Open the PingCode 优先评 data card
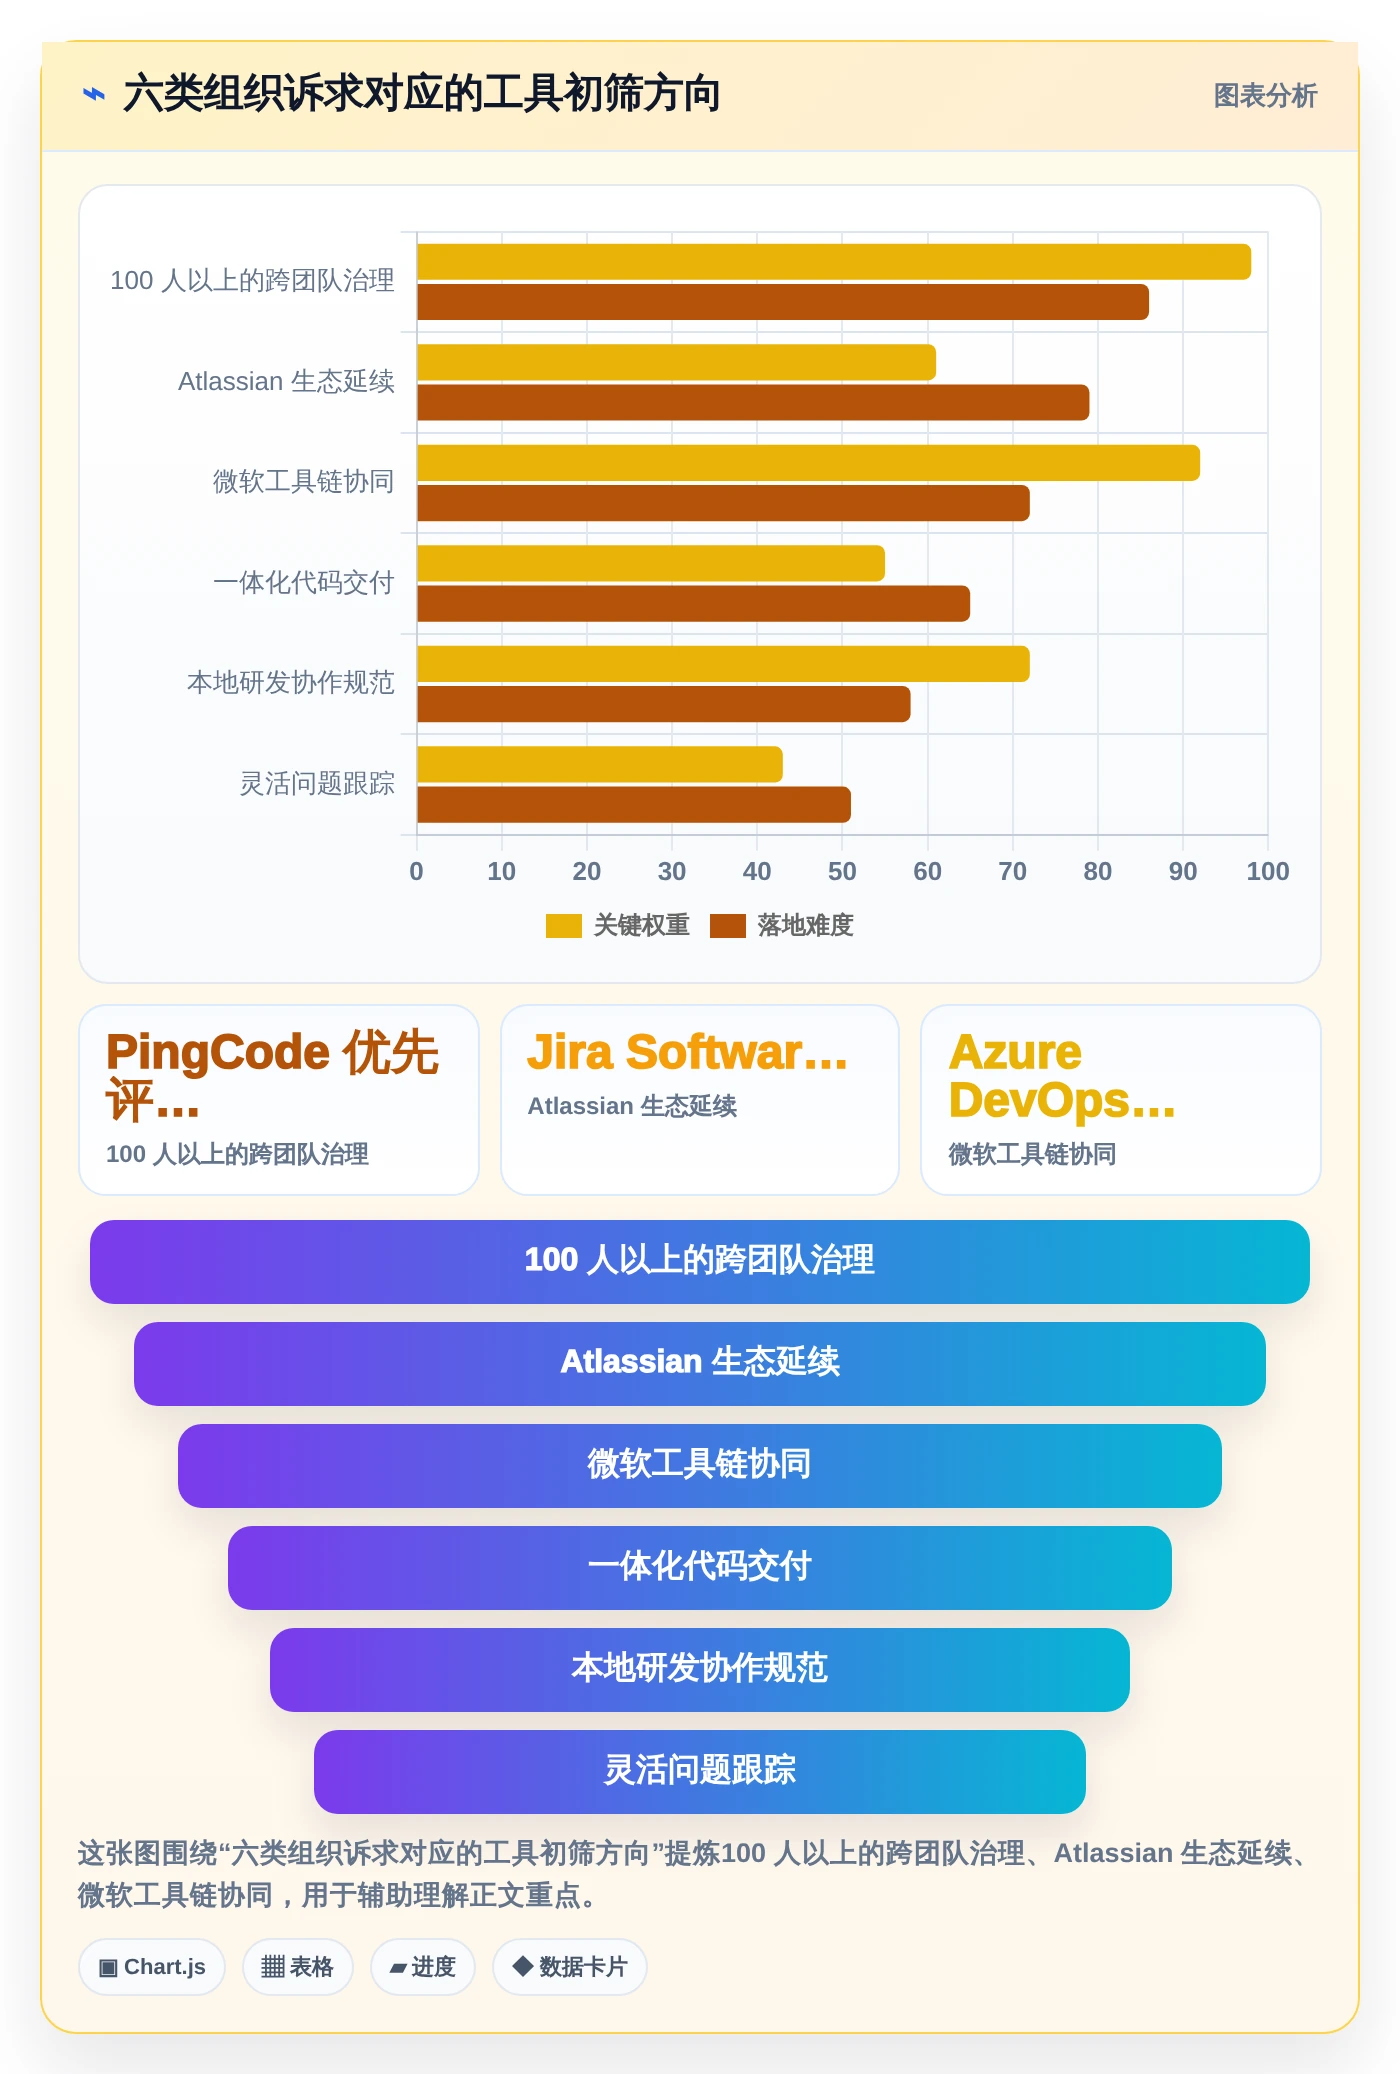1400x2074 pixels. tap(279, 1099)
